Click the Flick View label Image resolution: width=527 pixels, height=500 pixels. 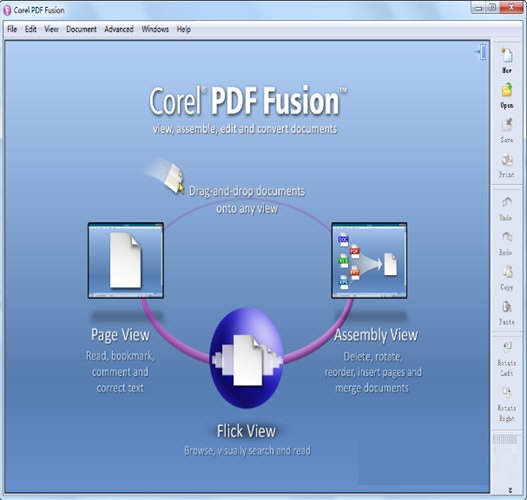click(x=246, y=431)
